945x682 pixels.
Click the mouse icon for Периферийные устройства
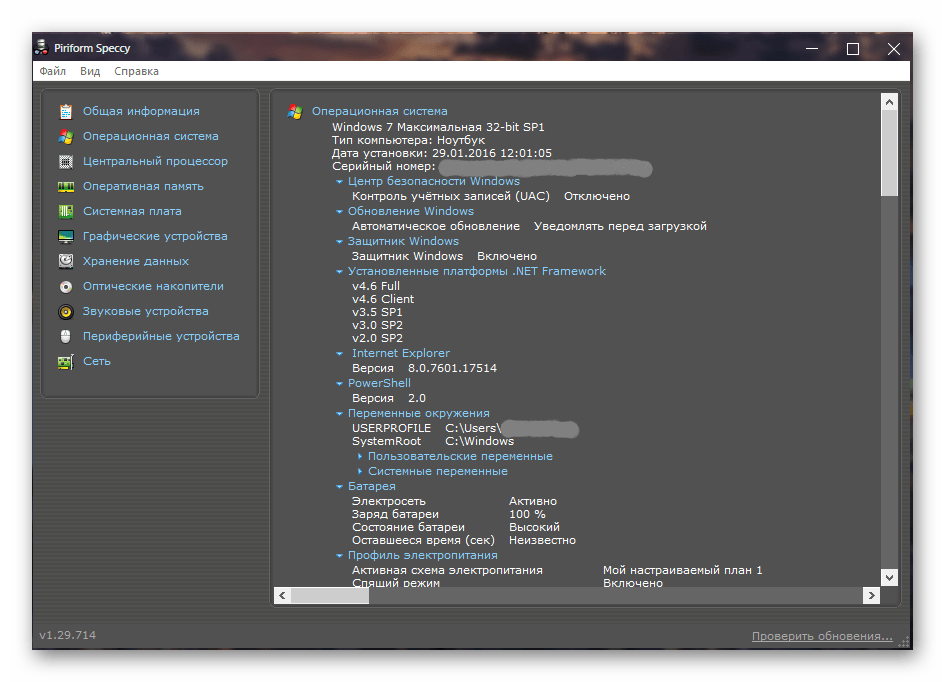pos(66,337)
